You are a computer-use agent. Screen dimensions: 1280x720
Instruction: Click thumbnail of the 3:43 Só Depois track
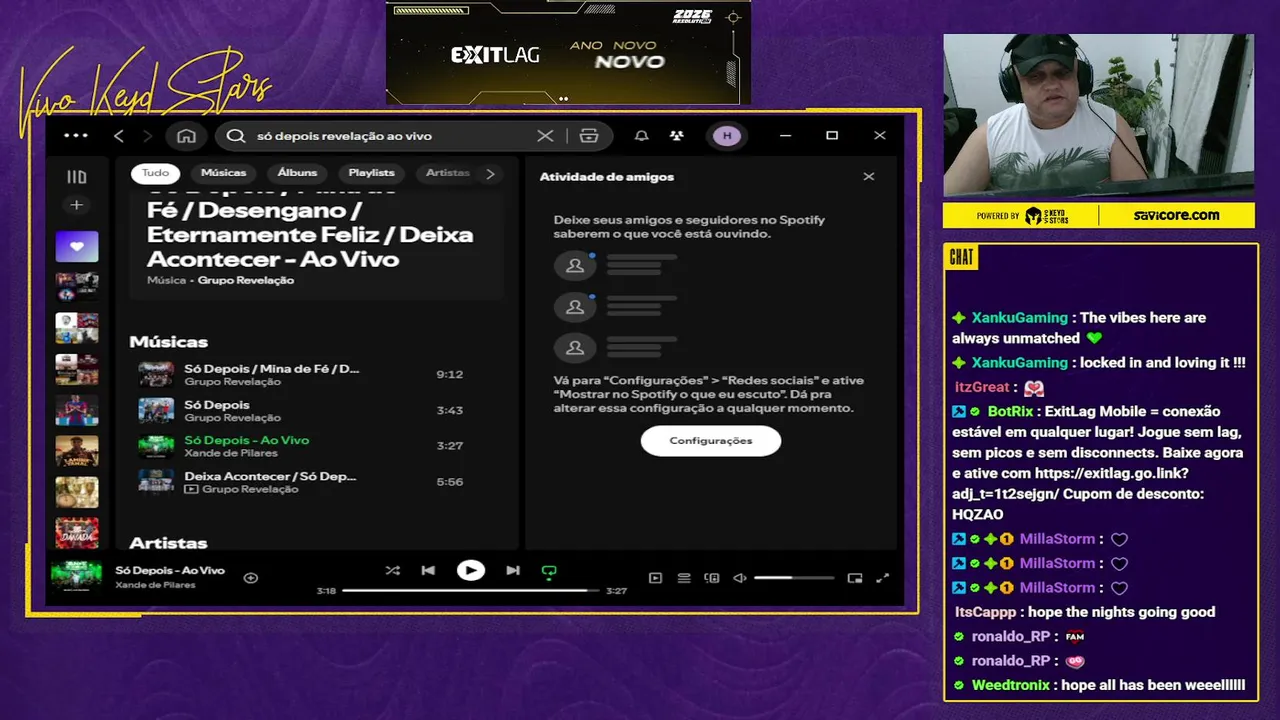(156, 411)
